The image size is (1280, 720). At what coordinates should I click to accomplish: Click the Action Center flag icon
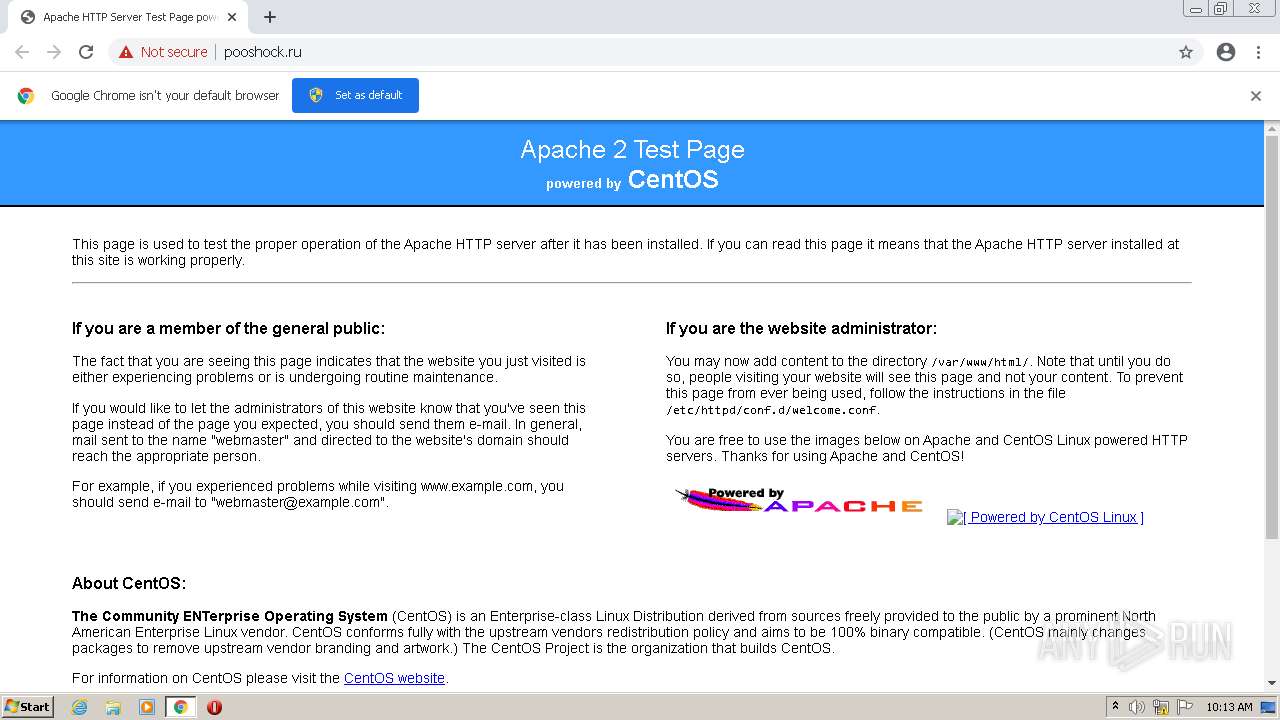click(x=1185, y=707)
